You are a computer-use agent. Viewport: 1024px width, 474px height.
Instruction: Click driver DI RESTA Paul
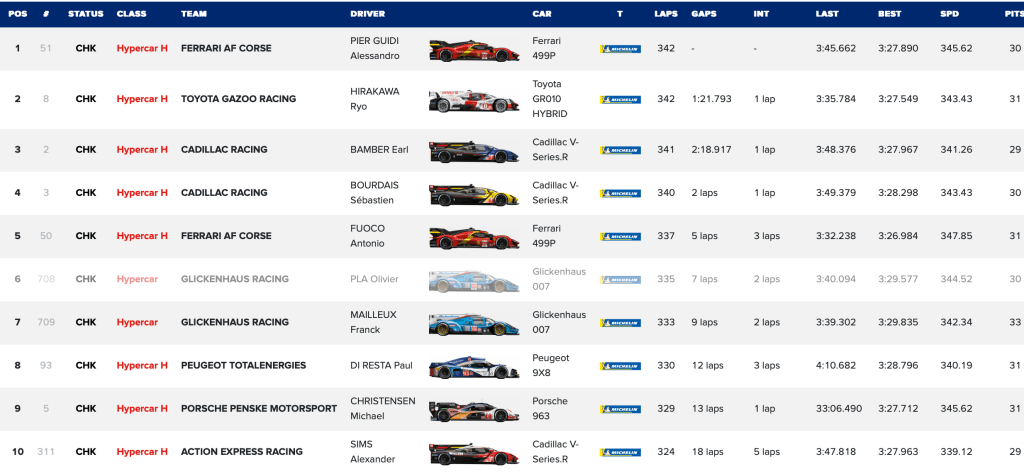point(381,365)
